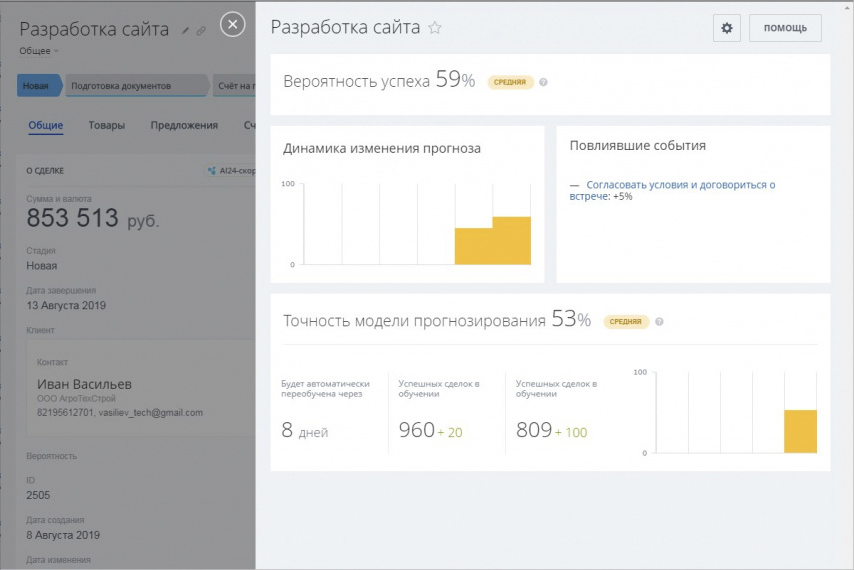Copy the deal link using the chain icon
Image resolution: width=854 pixels, height=570 pixels.
click(201, 30)
